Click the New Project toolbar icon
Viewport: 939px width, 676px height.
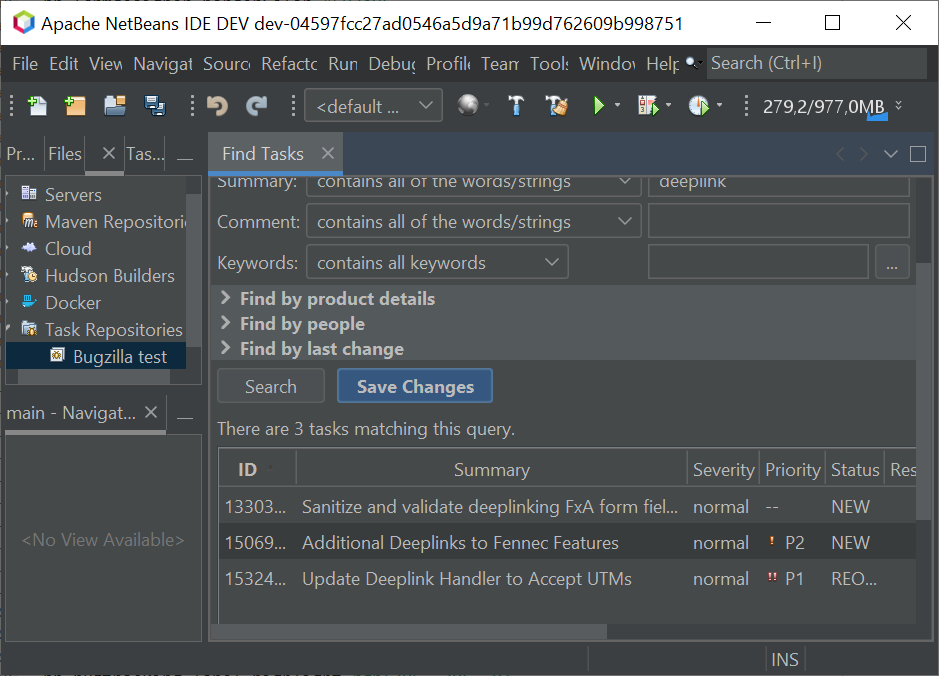coord(75,106)
